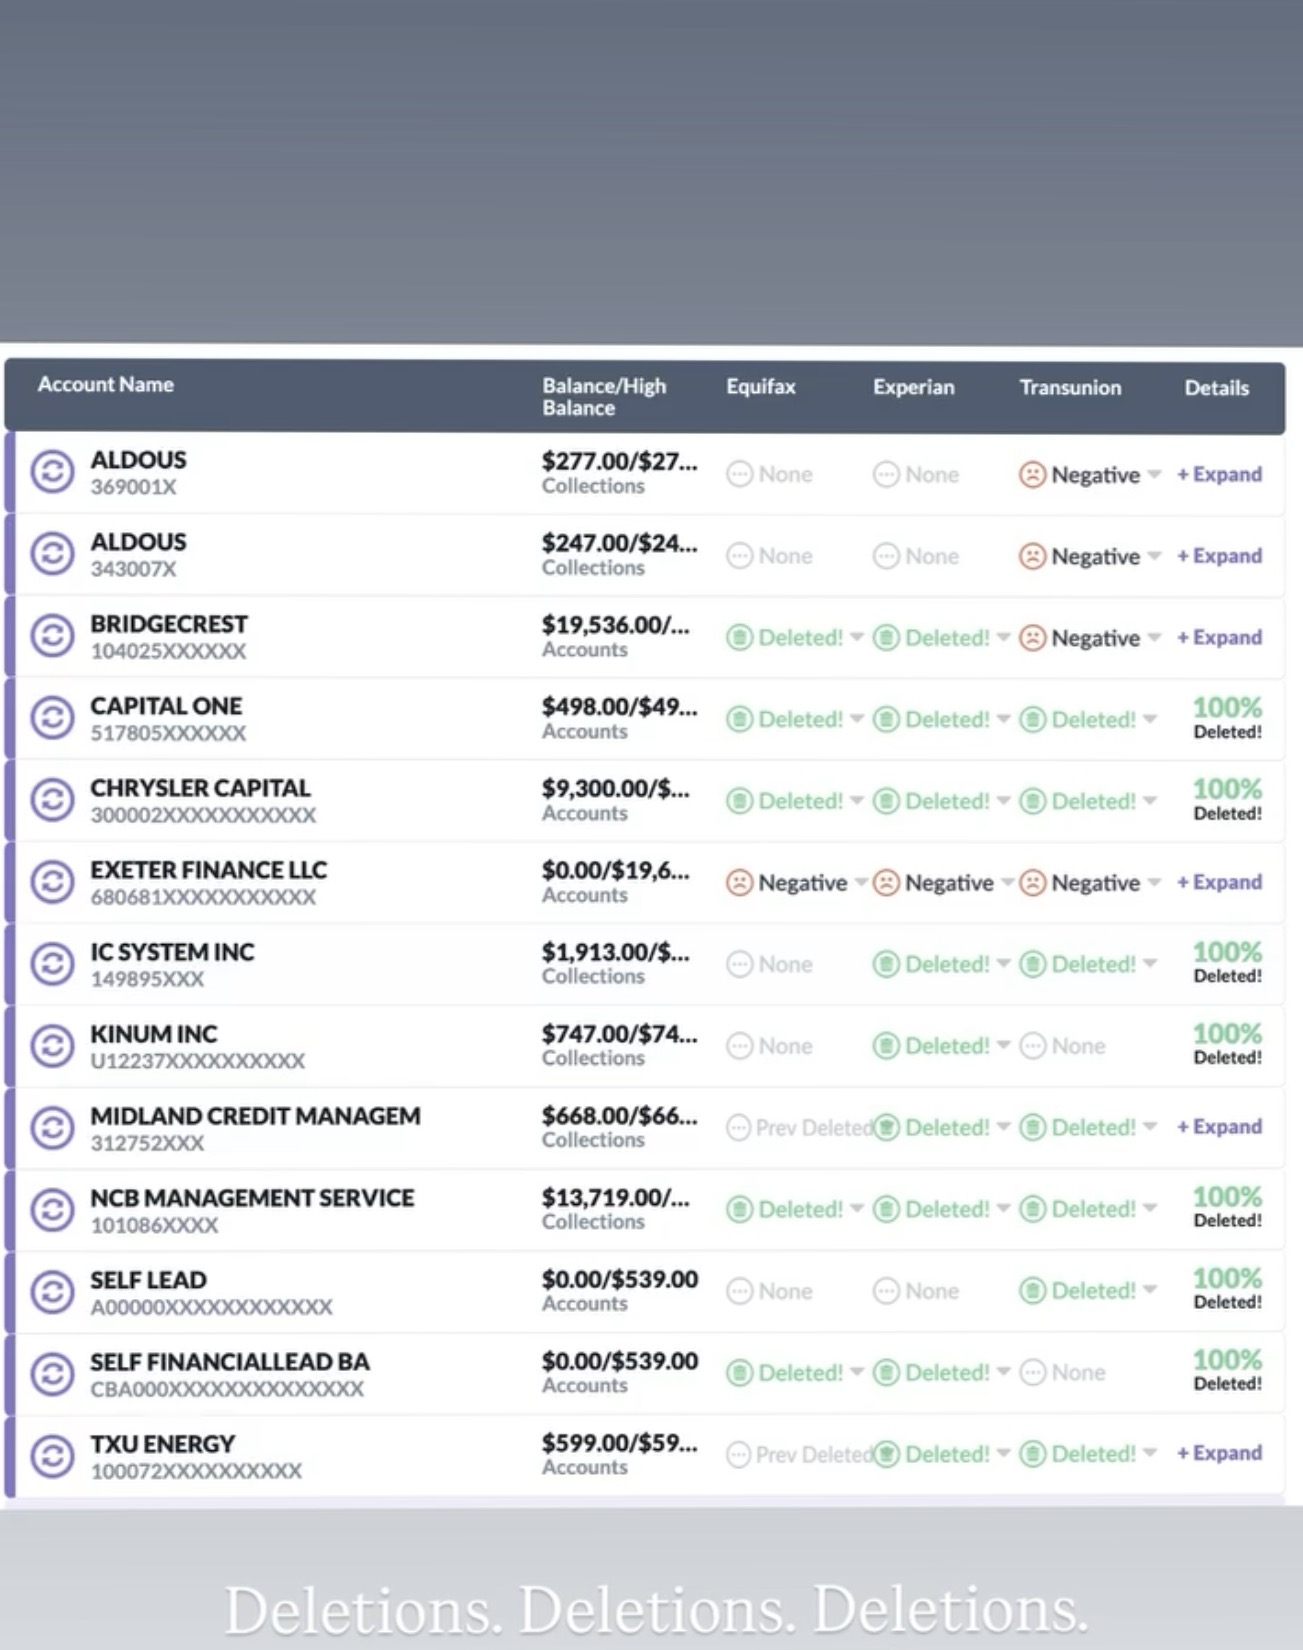The width and height of the screenshot is (1303, 1650).
Task: Click the Balance/High Balance column header
Action: coord(604,397)
